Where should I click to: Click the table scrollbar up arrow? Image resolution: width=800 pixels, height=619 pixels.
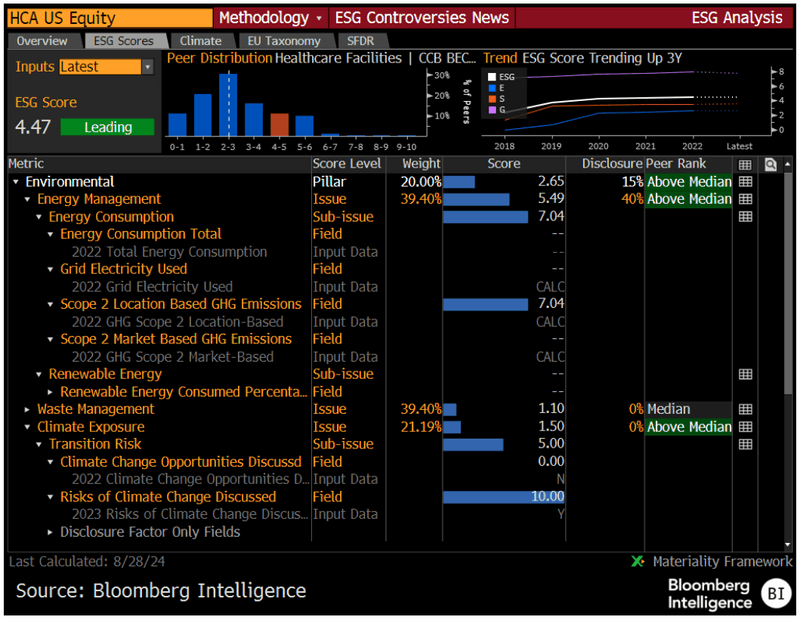[787, 164]
